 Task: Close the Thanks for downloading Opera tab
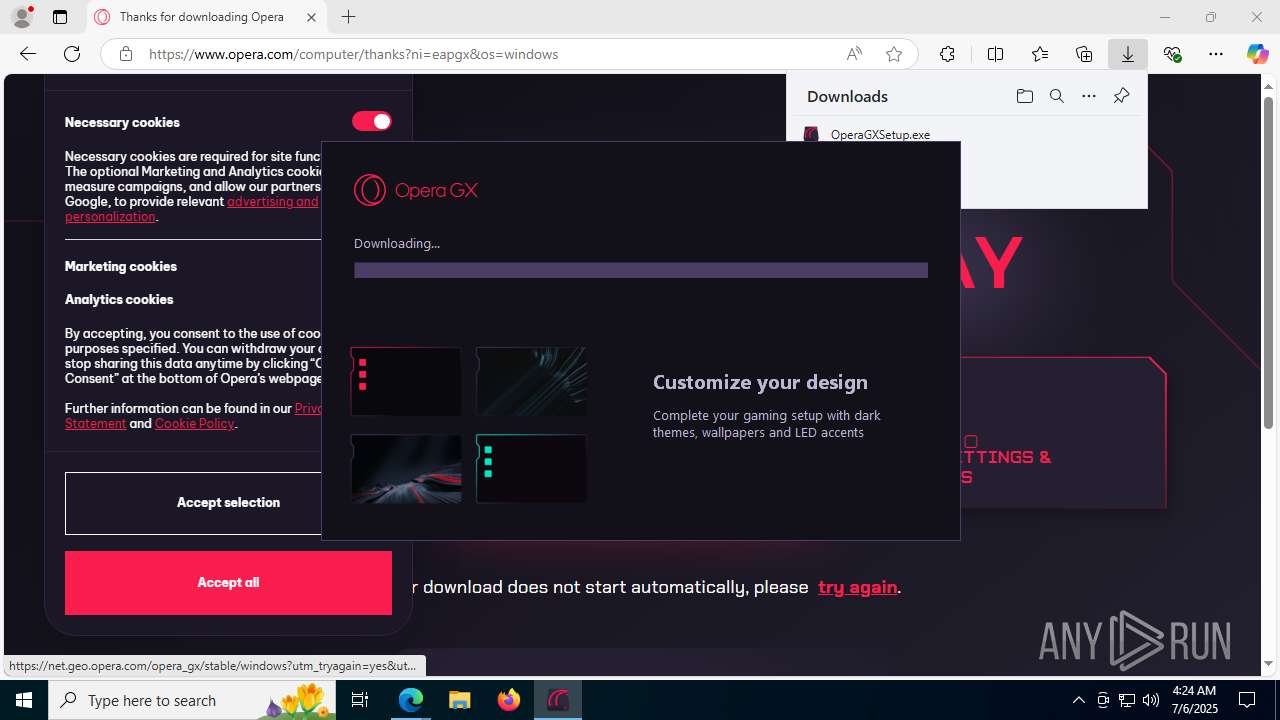311,17
